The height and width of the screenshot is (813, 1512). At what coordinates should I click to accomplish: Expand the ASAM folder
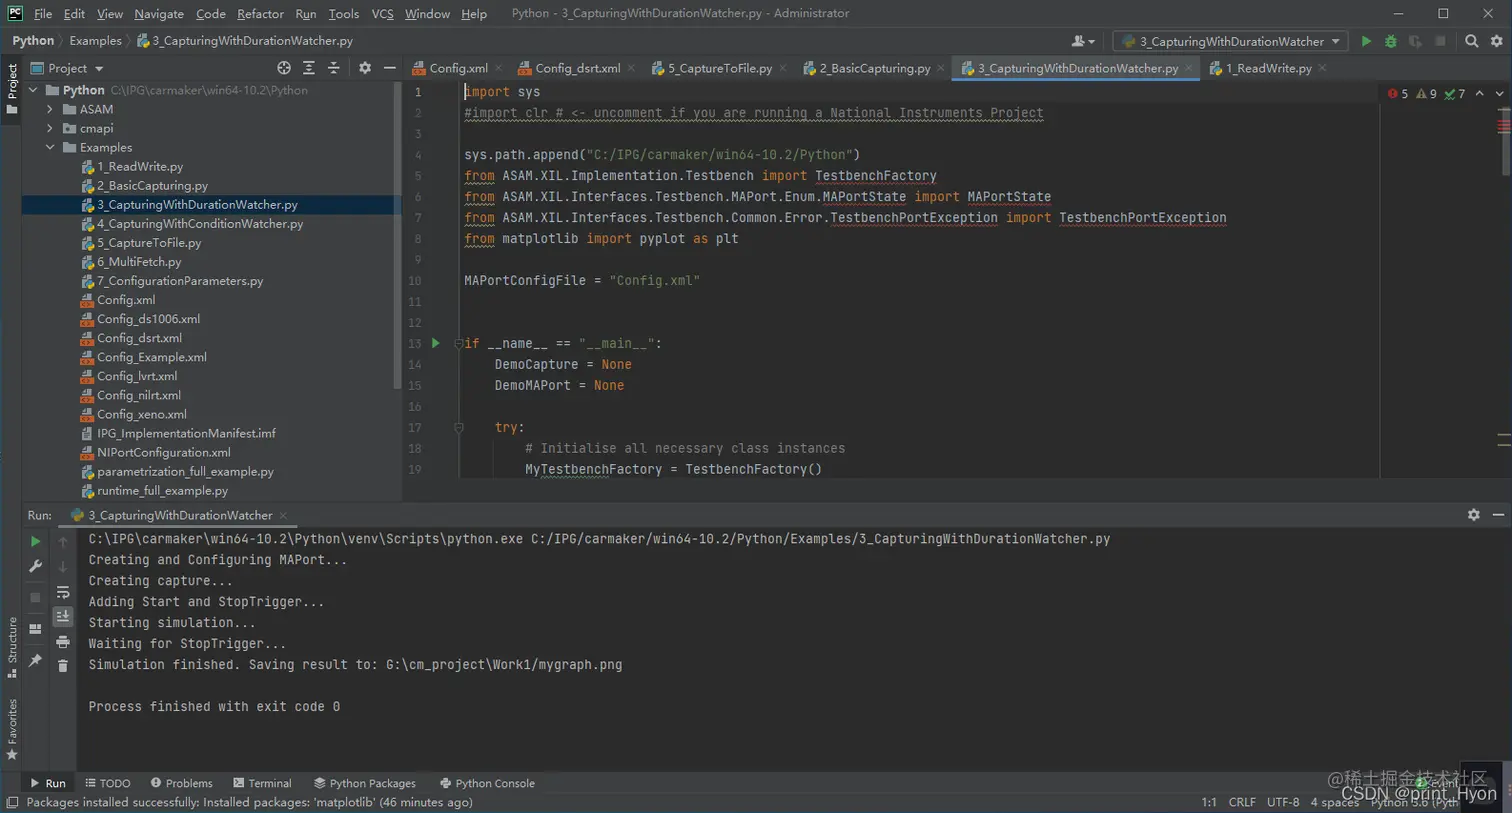50,109
